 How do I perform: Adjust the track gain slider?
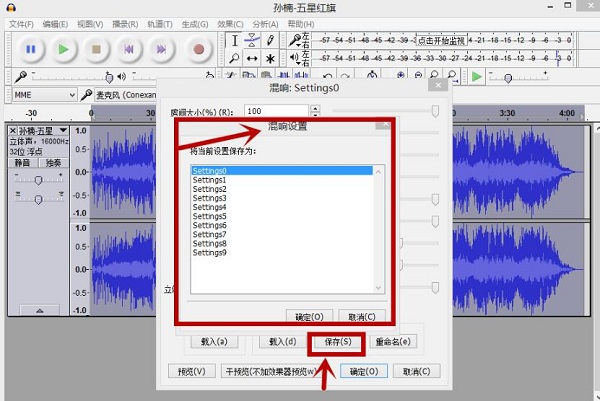click(x=38, y=180)
